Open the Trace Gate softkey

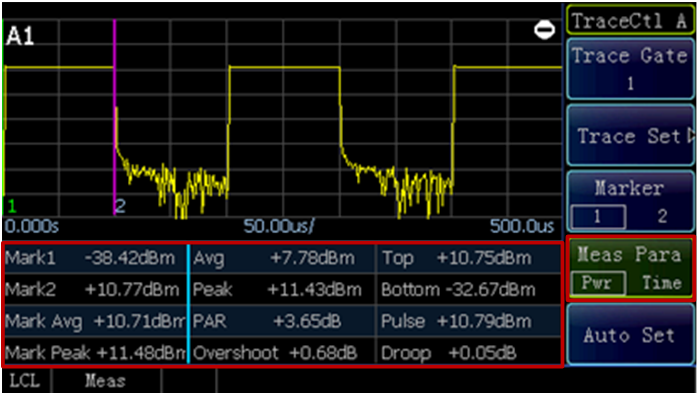pyautogui.click(x=630, y=68)
